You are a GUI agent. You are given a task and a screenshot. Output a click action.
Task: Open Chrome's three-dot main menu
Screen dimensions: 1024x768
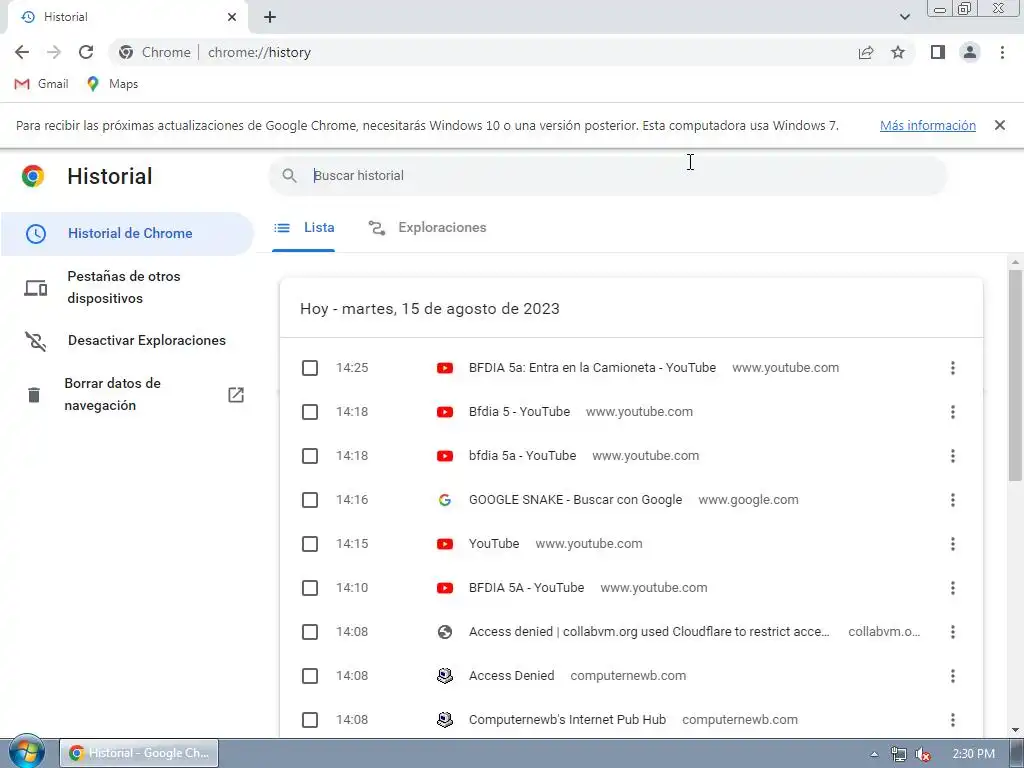[1002, 52]
